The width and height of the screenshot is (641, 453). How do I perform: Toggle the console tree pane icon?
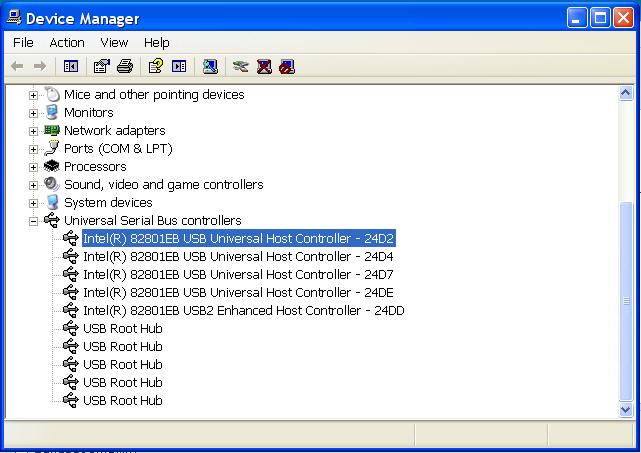click(x=71, y=66)
